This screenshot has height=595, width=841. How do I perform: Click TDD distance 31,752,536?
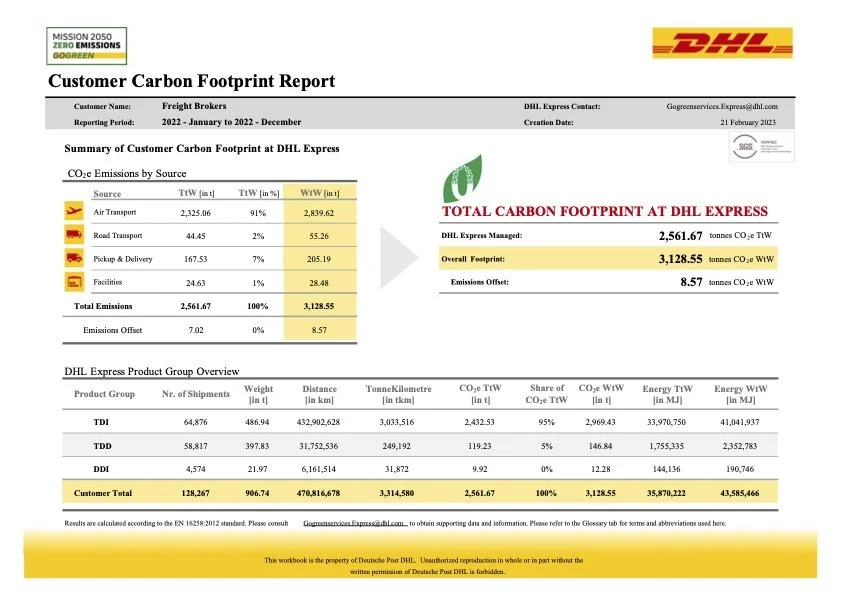pyautogui.click(x=318, y=446)
